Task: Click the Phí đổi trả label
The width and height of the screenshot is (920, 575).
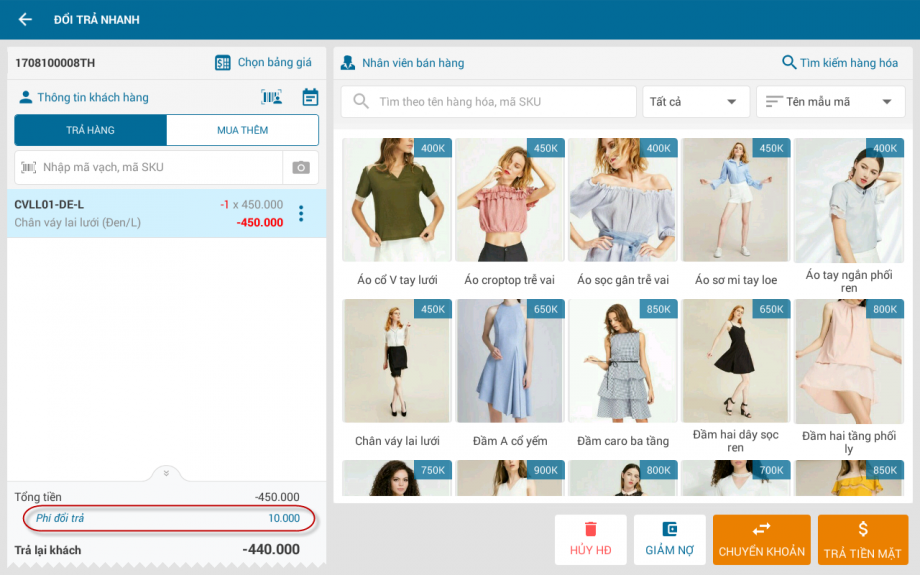Action: [x=60, y=519]
